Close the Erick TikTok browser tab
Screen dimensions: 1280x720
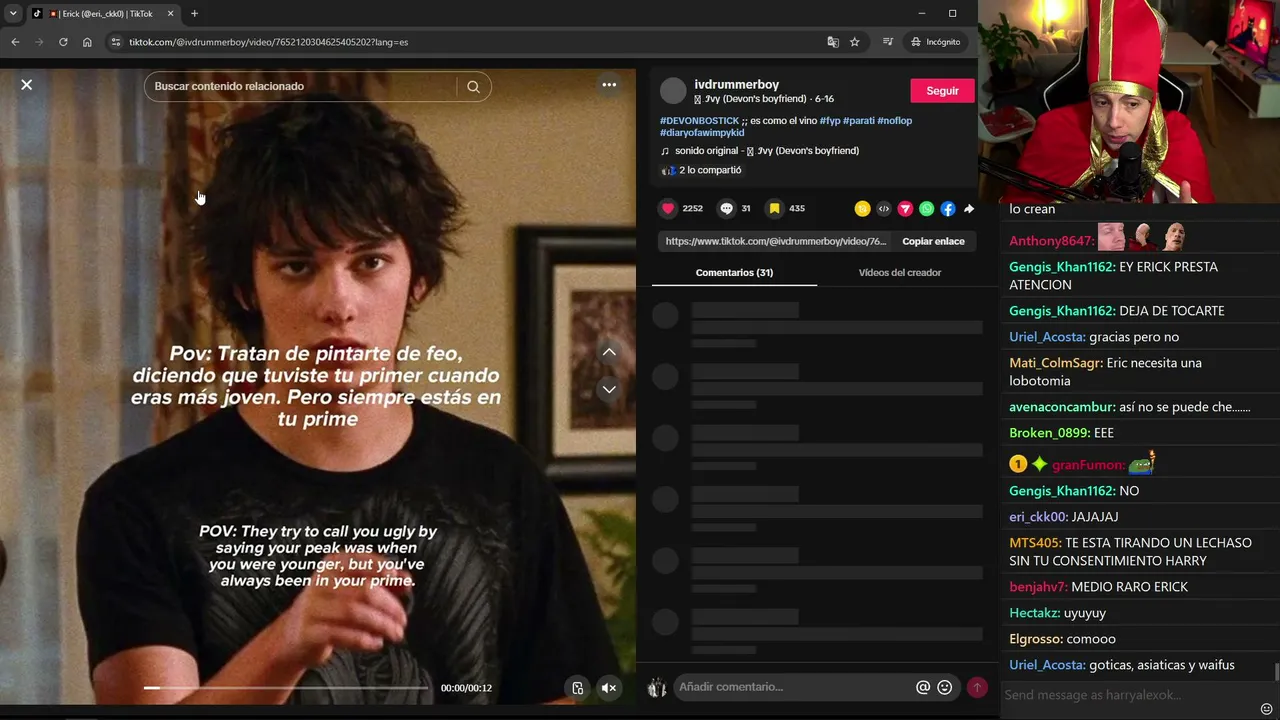170,13
